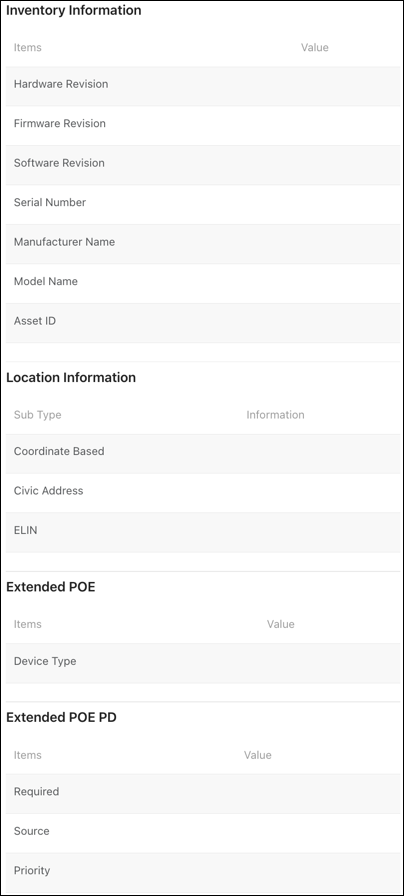The height and width of the screenshot is (896, 404).
Task: Click the Information column header
Action: point(275,415)
